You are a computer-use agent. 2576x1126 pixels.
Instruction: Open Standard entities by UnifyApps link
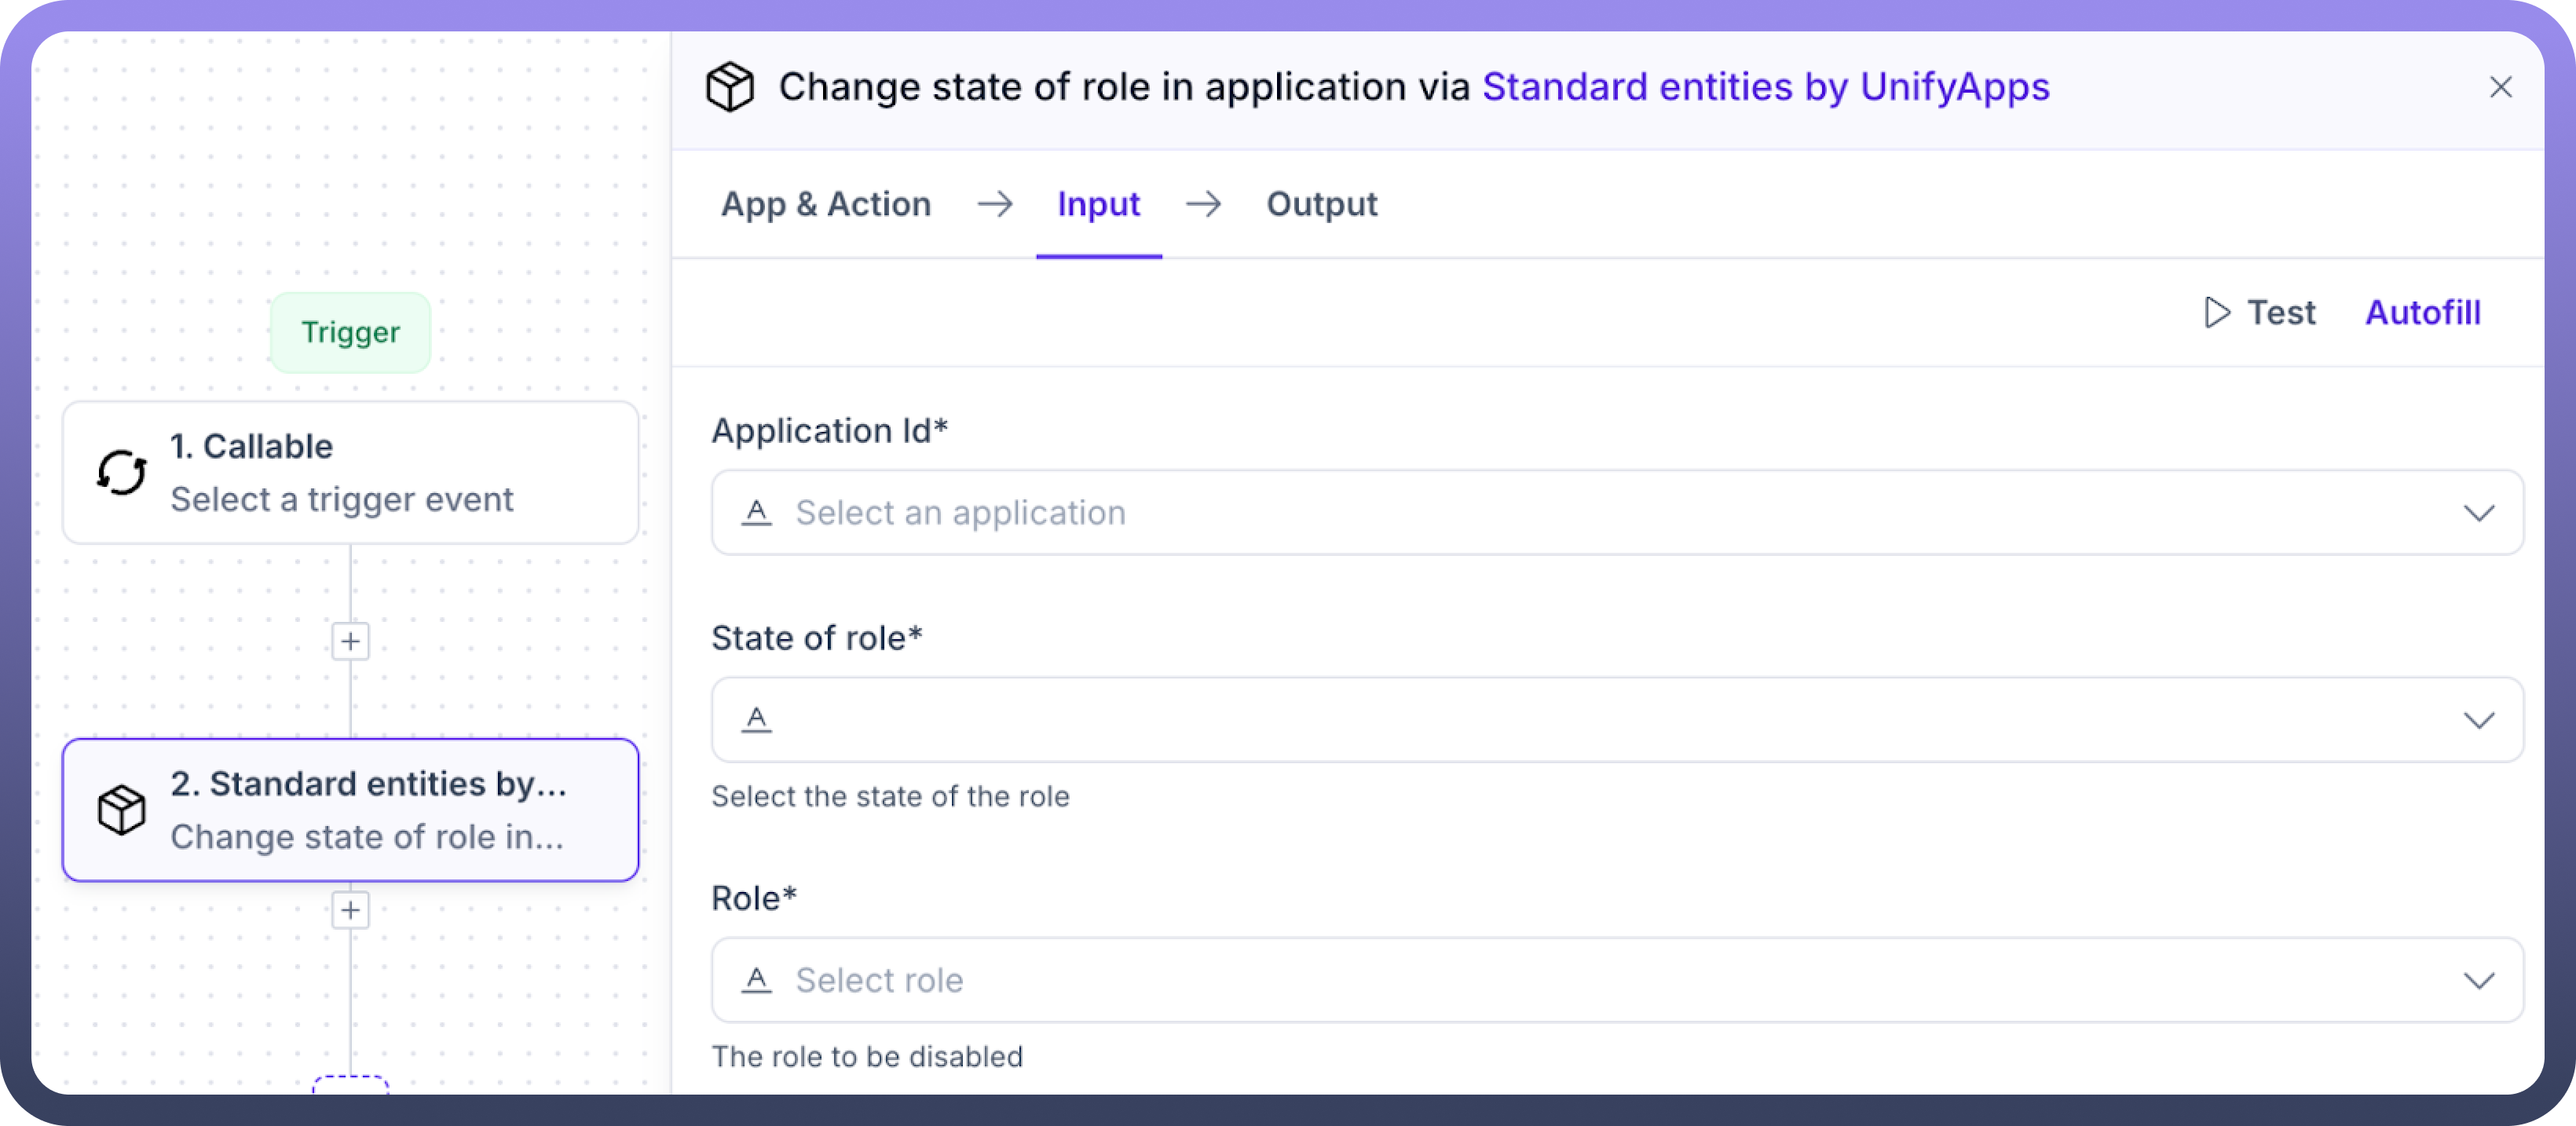point(1765,87)
